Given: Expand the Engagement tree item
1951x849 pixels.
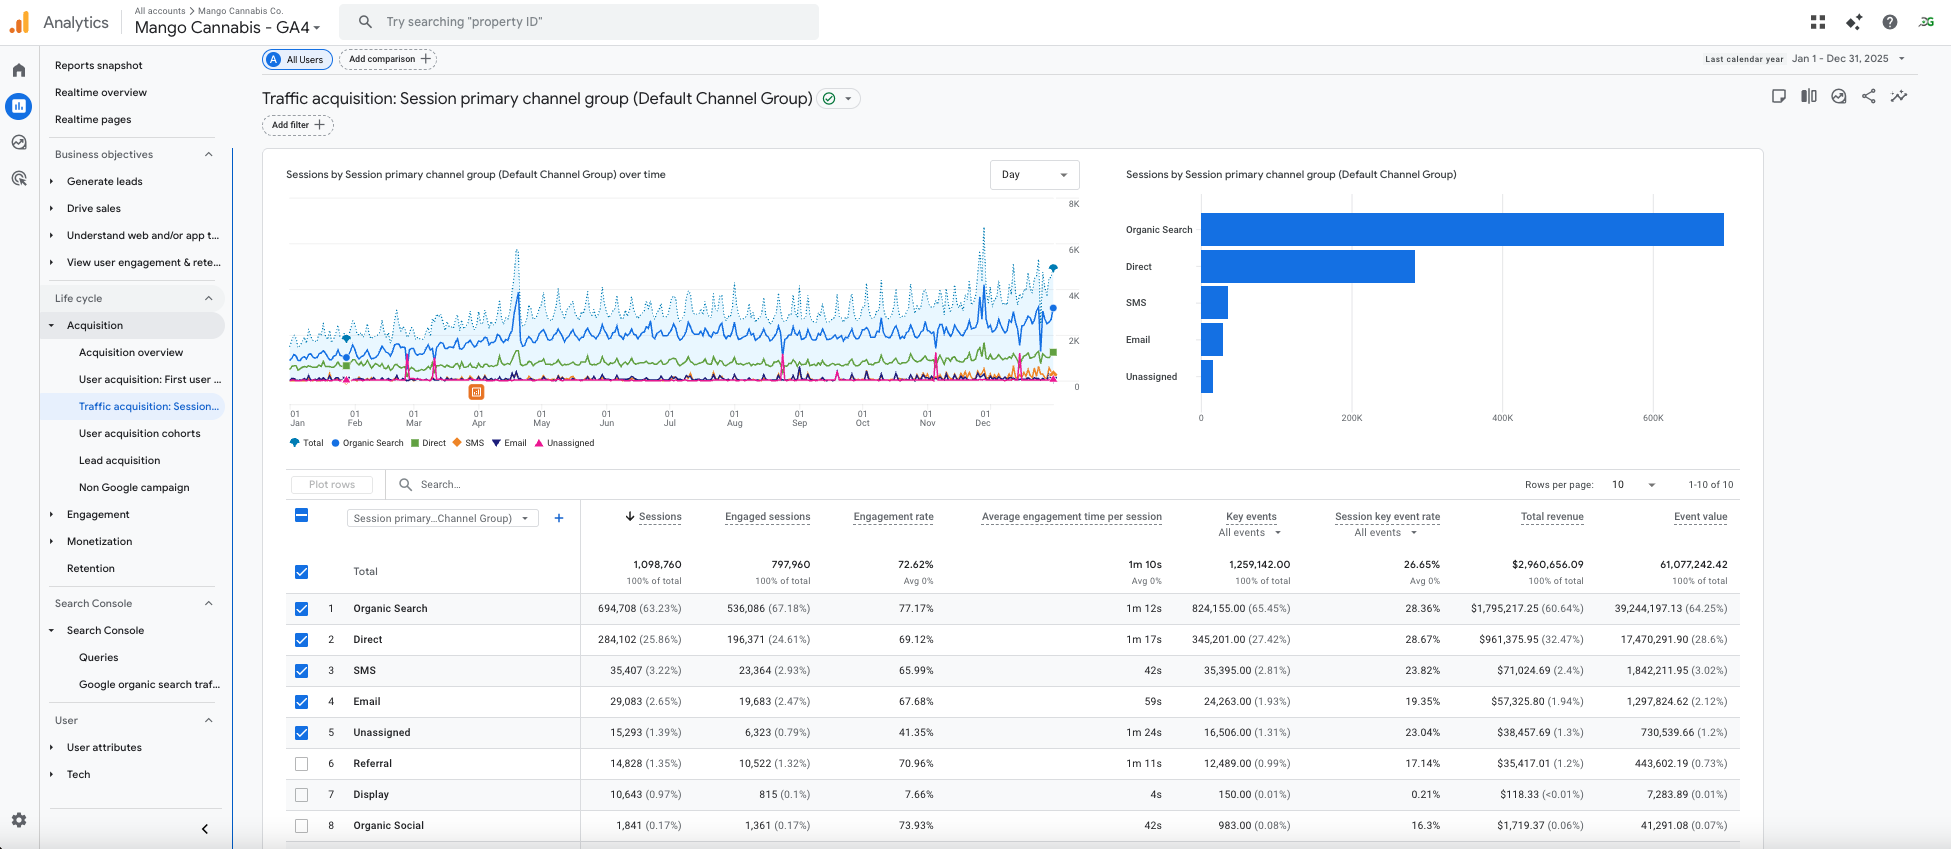Looking at the screenshot, I should (x=51, y=514).
